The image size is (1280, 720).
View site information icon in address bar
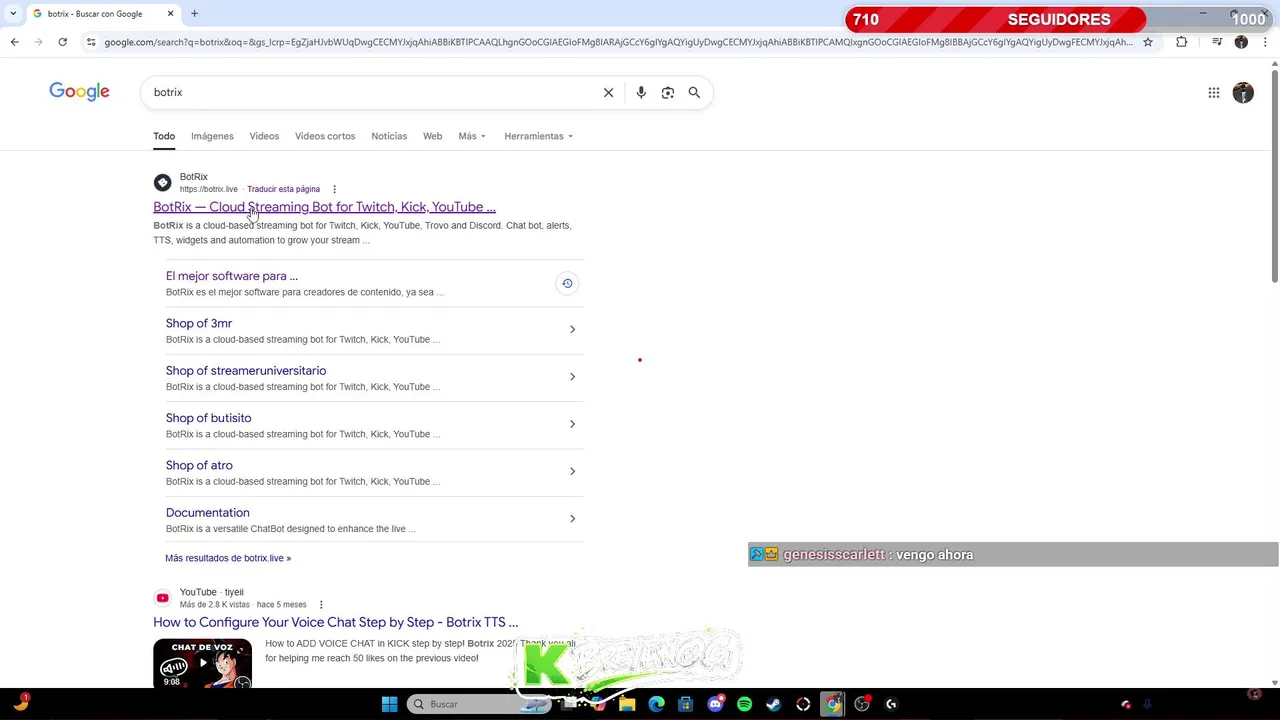(91, 42)
